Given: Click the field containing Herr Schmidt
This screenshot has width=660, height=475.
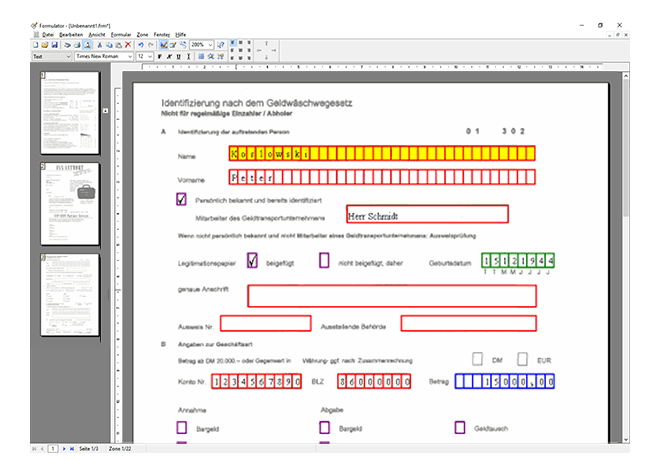Looking at the screenshot, I should tap(427, 214).
